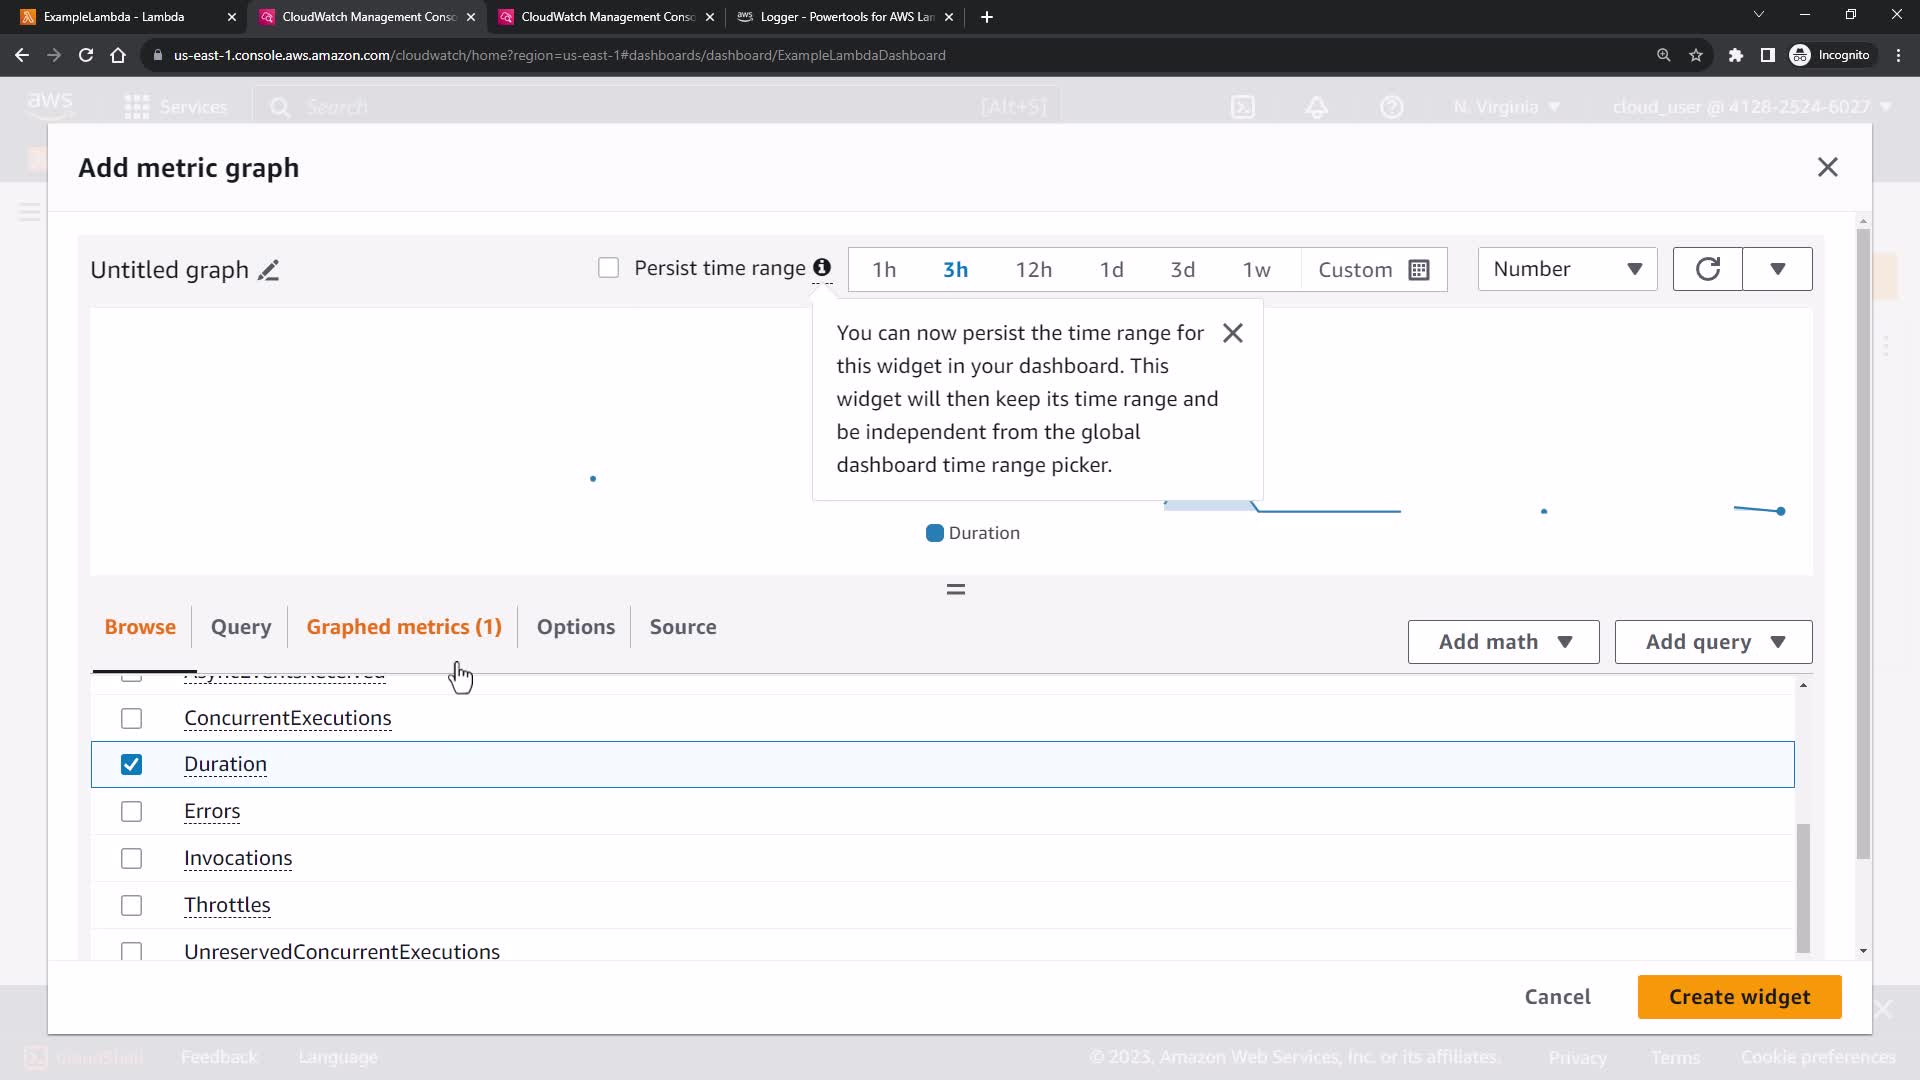Check the Invocations metric checkbox

pyautogui.click(x=131, y=858)
